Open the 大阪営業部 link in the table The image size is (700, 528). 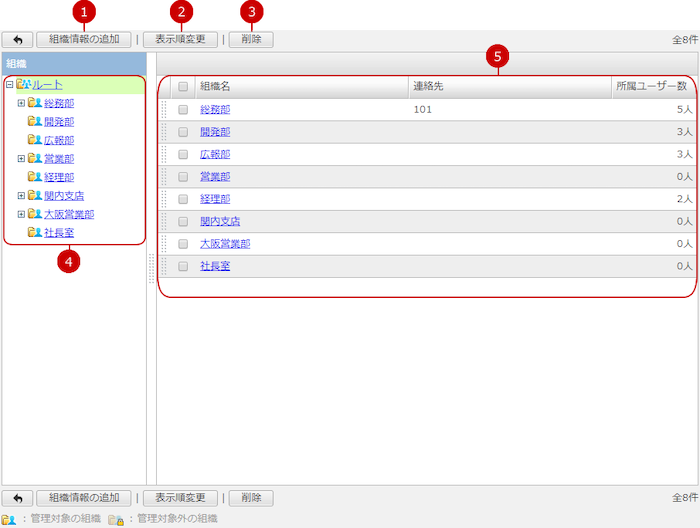tap(224, 243)
